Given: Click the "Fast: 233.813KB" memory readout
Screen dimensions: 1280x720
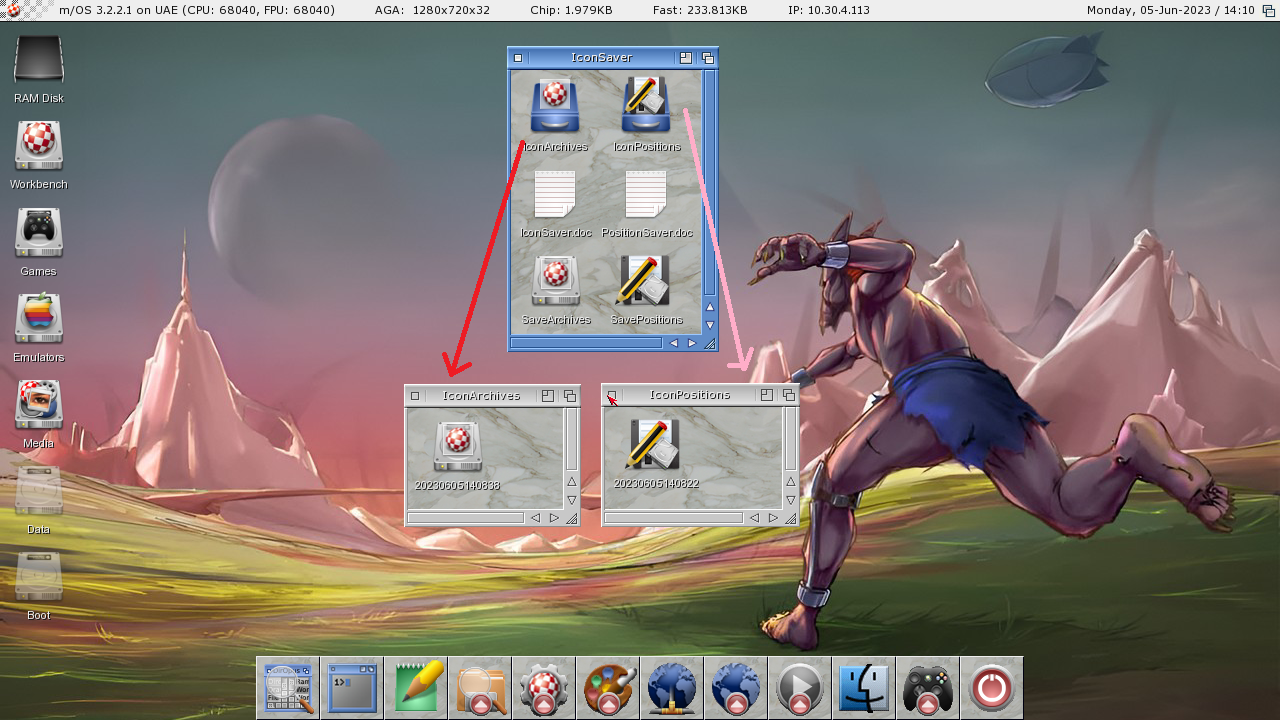Looking at the screenshot, I should pyautogui.click(x=701, y=10).
